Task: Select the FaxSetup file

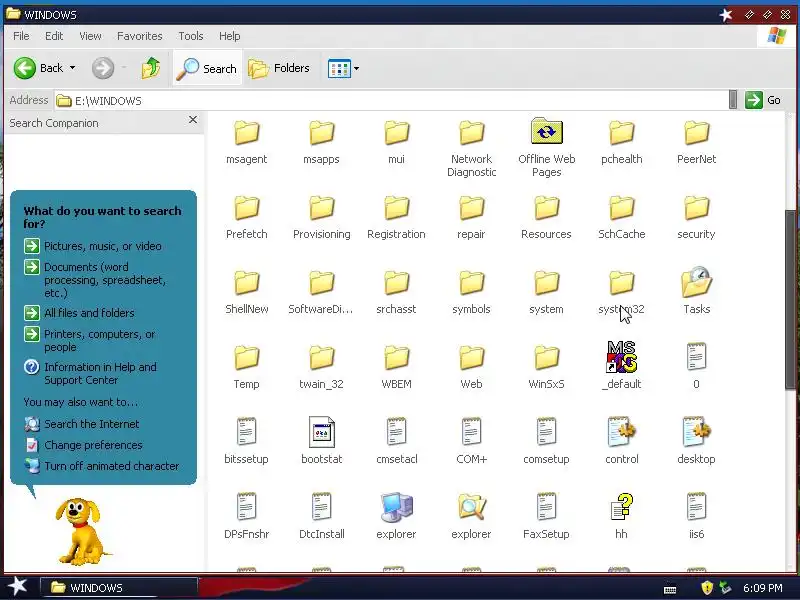Action: click(x=546, y=516)
